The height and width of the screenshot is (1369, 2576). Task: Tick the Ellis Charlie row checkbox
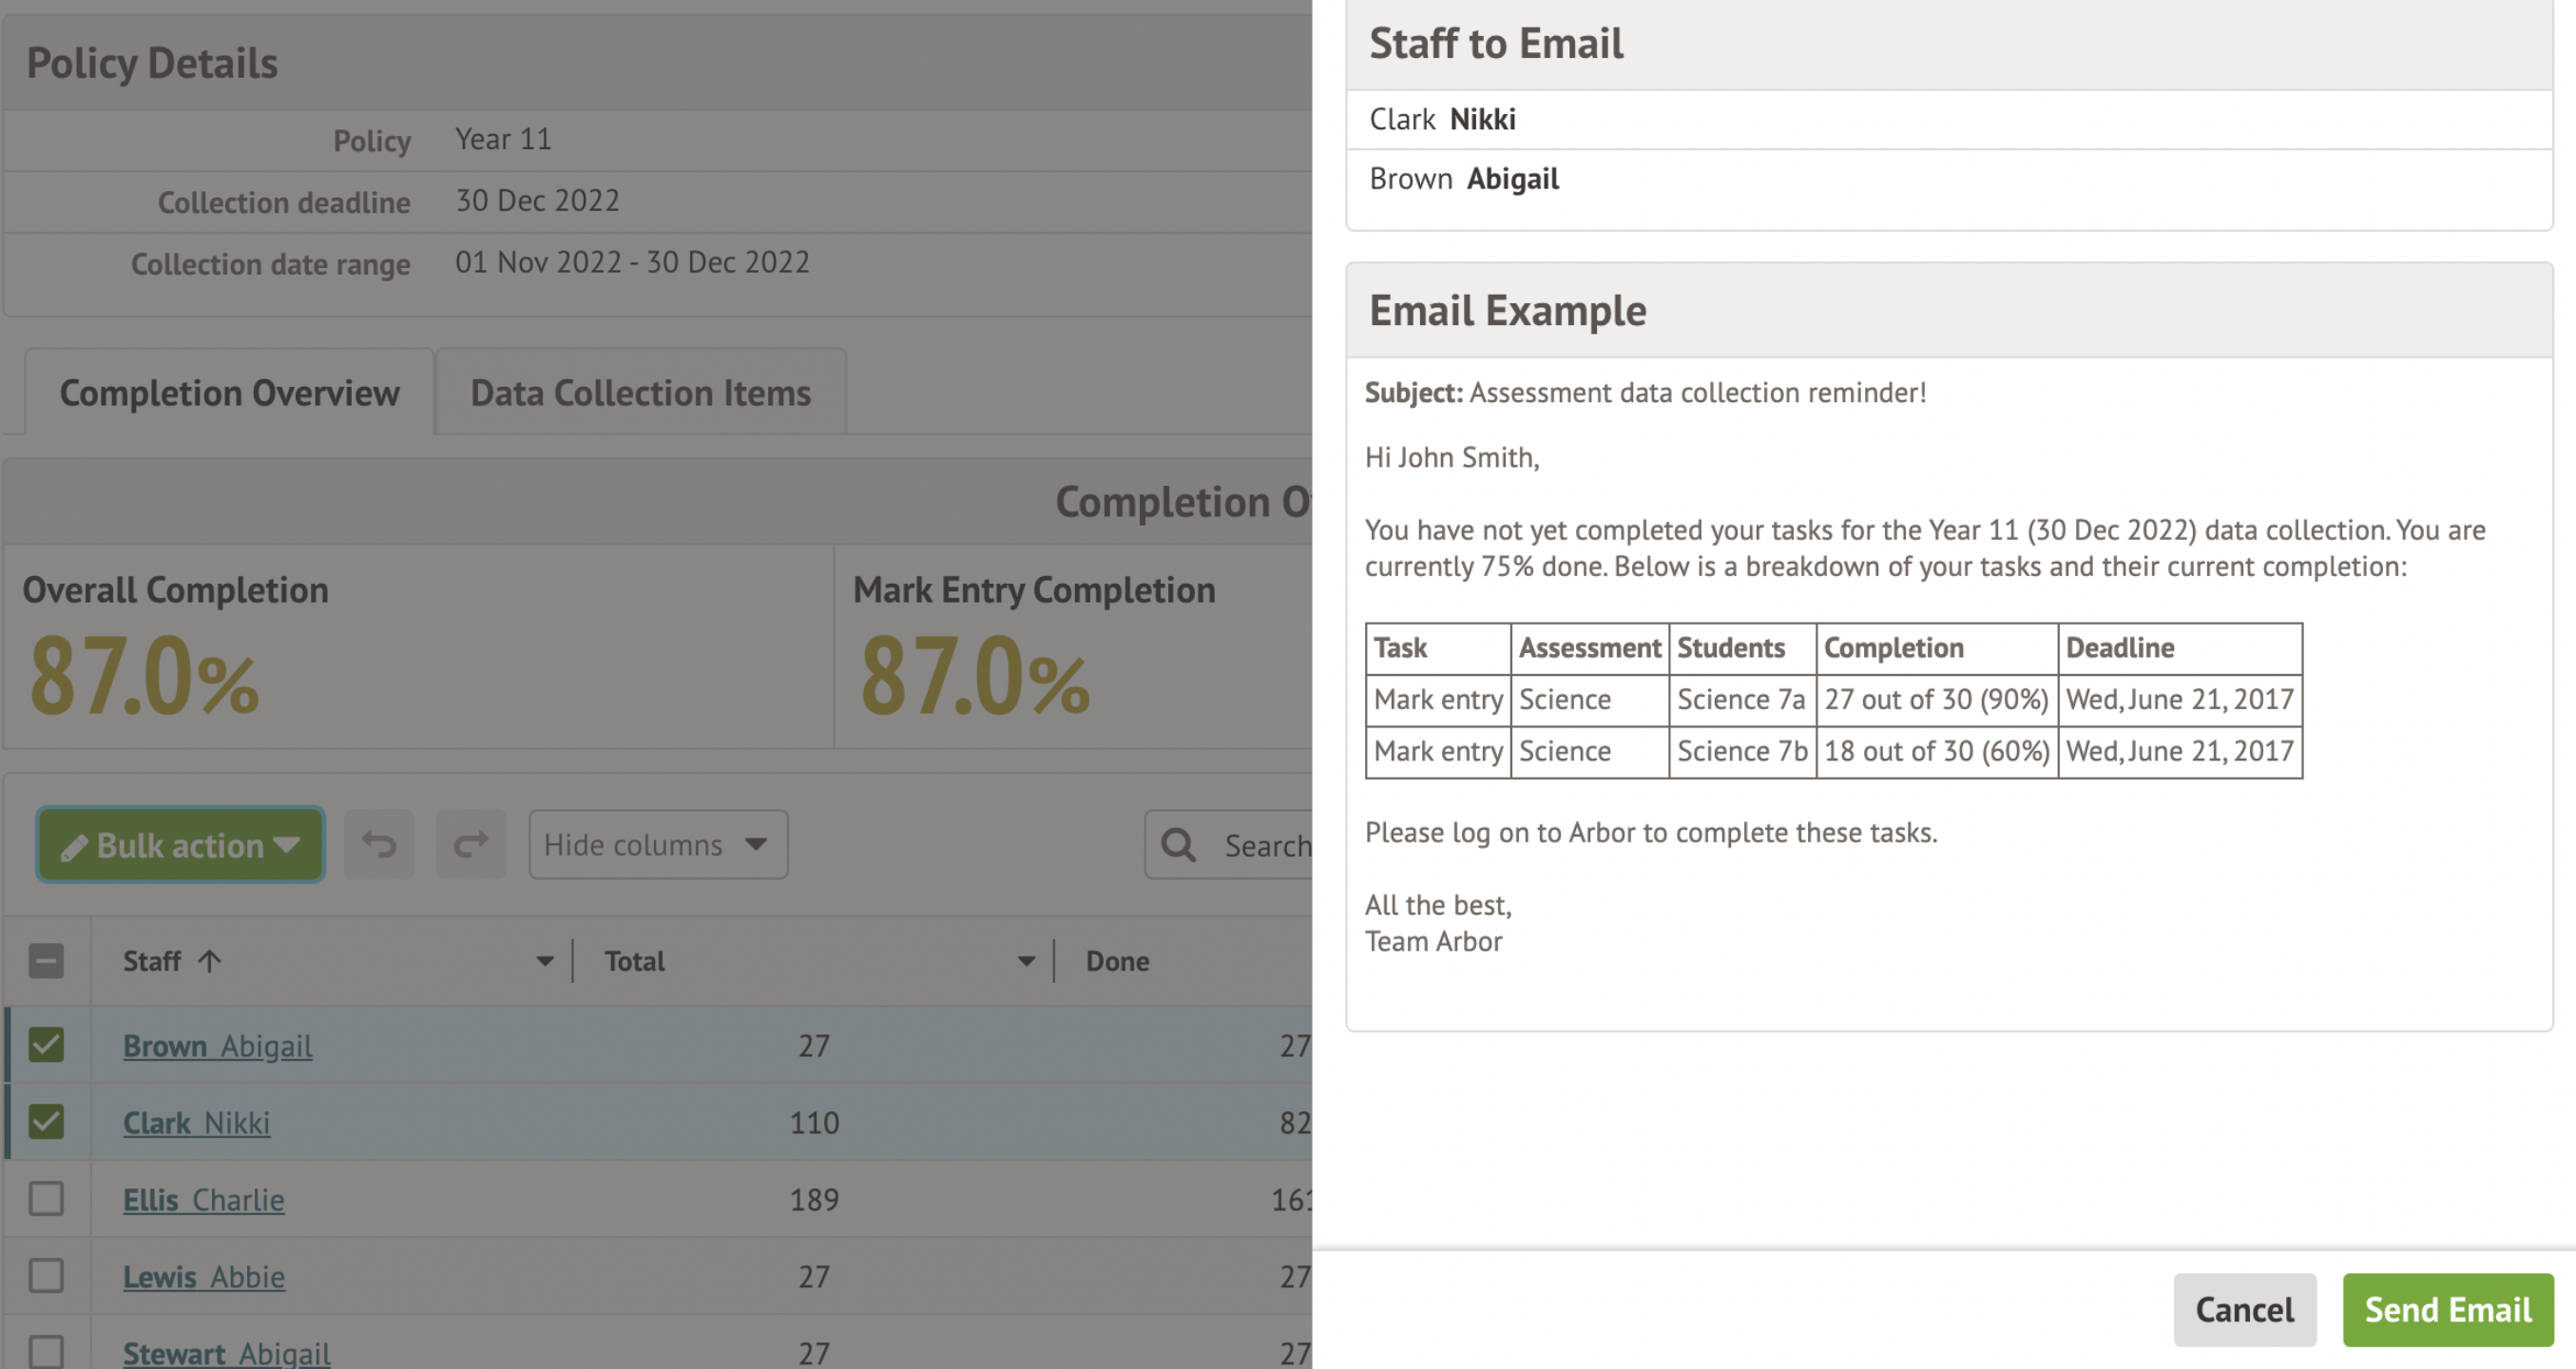tap(46, 1199)
